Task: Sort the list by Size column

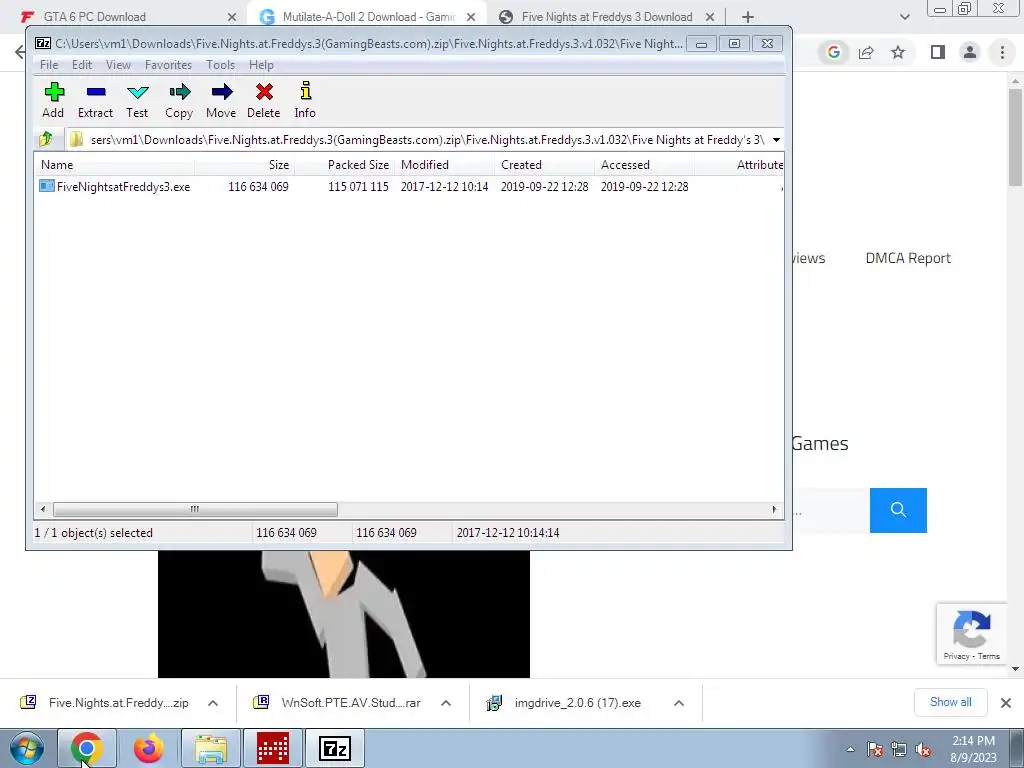Action: tap(244, 165)
